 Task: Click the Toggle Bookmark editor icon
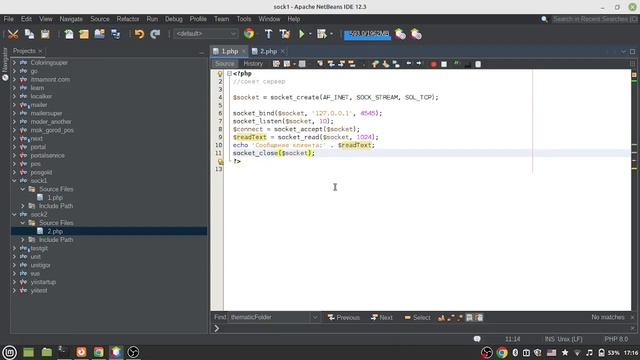(396, 64)
